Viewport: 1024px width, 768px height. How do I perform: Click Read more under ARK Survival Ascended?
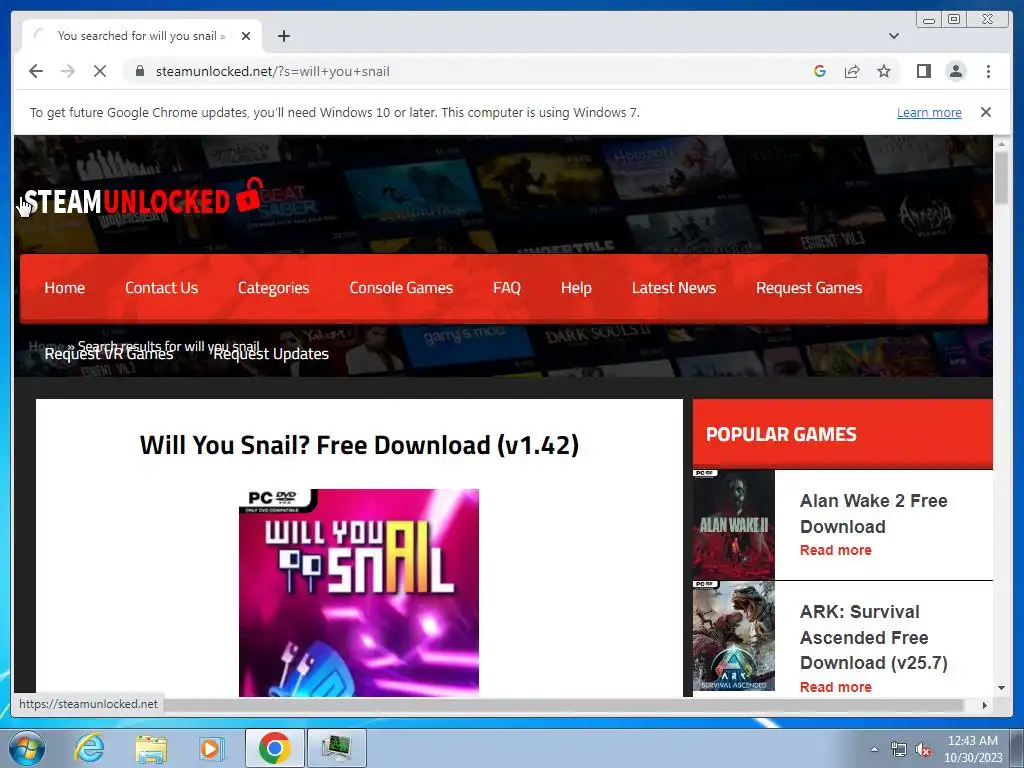[836, 687]
